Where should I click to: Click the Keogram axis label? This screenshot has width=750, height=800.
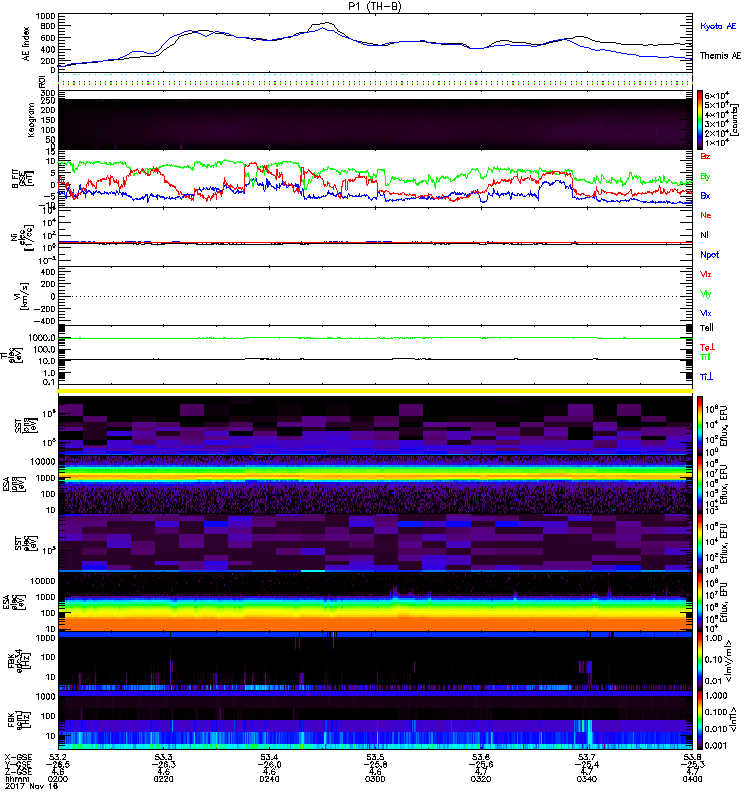(31, 120)
